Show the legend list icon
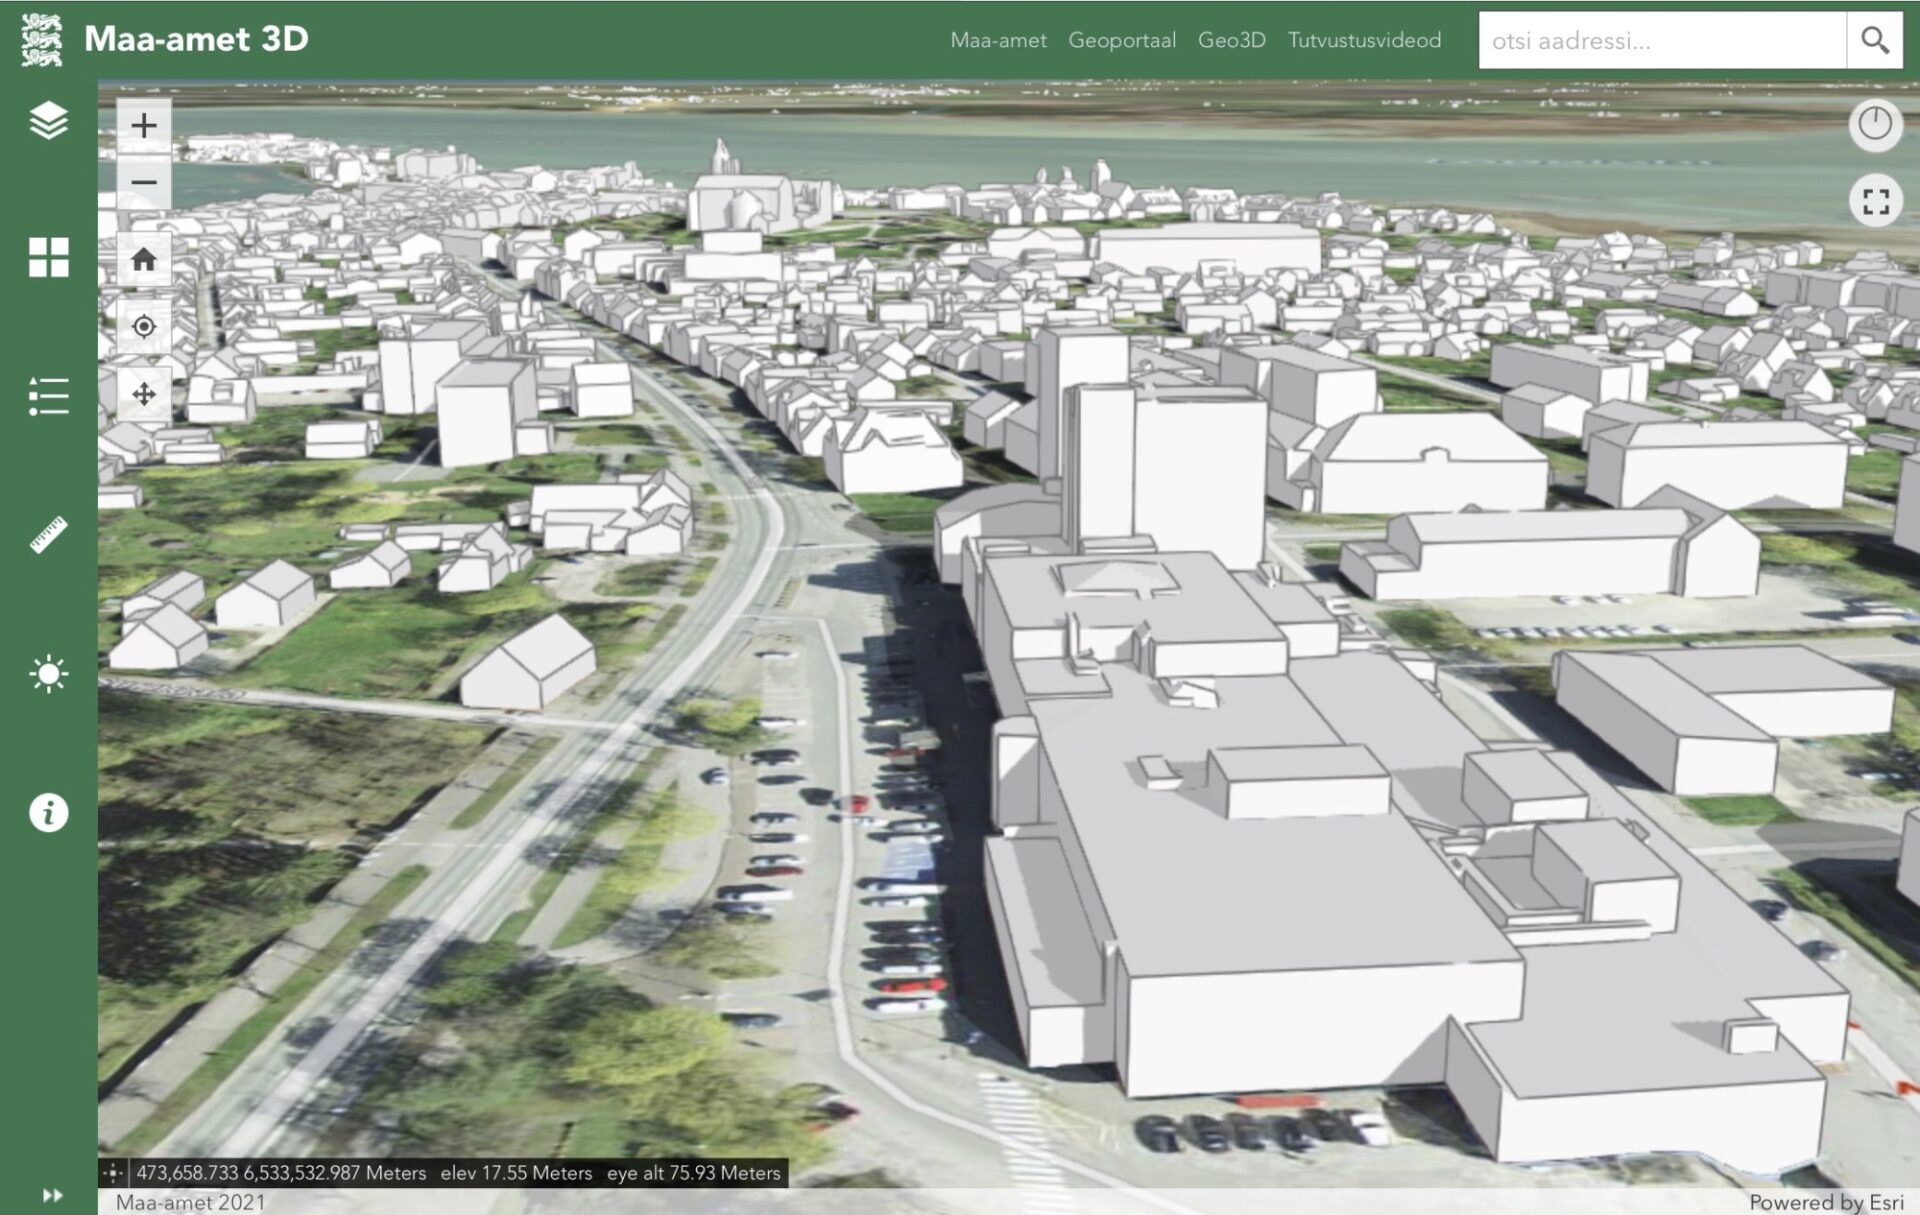Viewport: 1920px width, 1215px height. click(48, 396)
